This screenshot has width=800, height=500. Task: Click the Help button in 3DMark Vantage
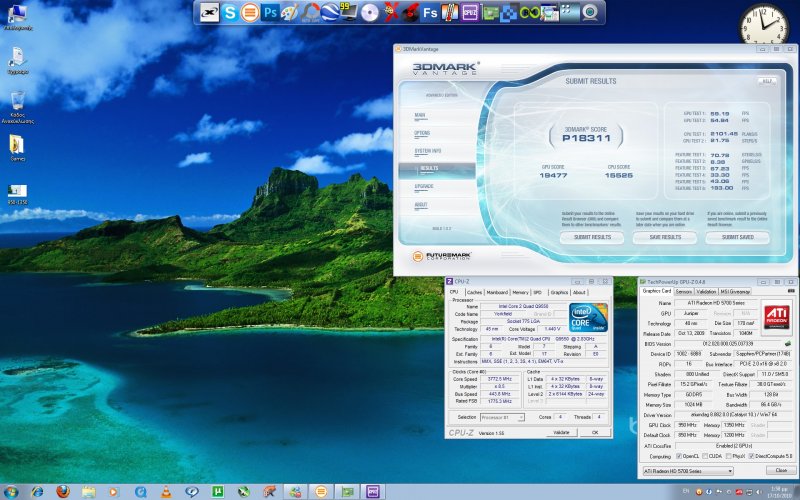click(767, 81)
